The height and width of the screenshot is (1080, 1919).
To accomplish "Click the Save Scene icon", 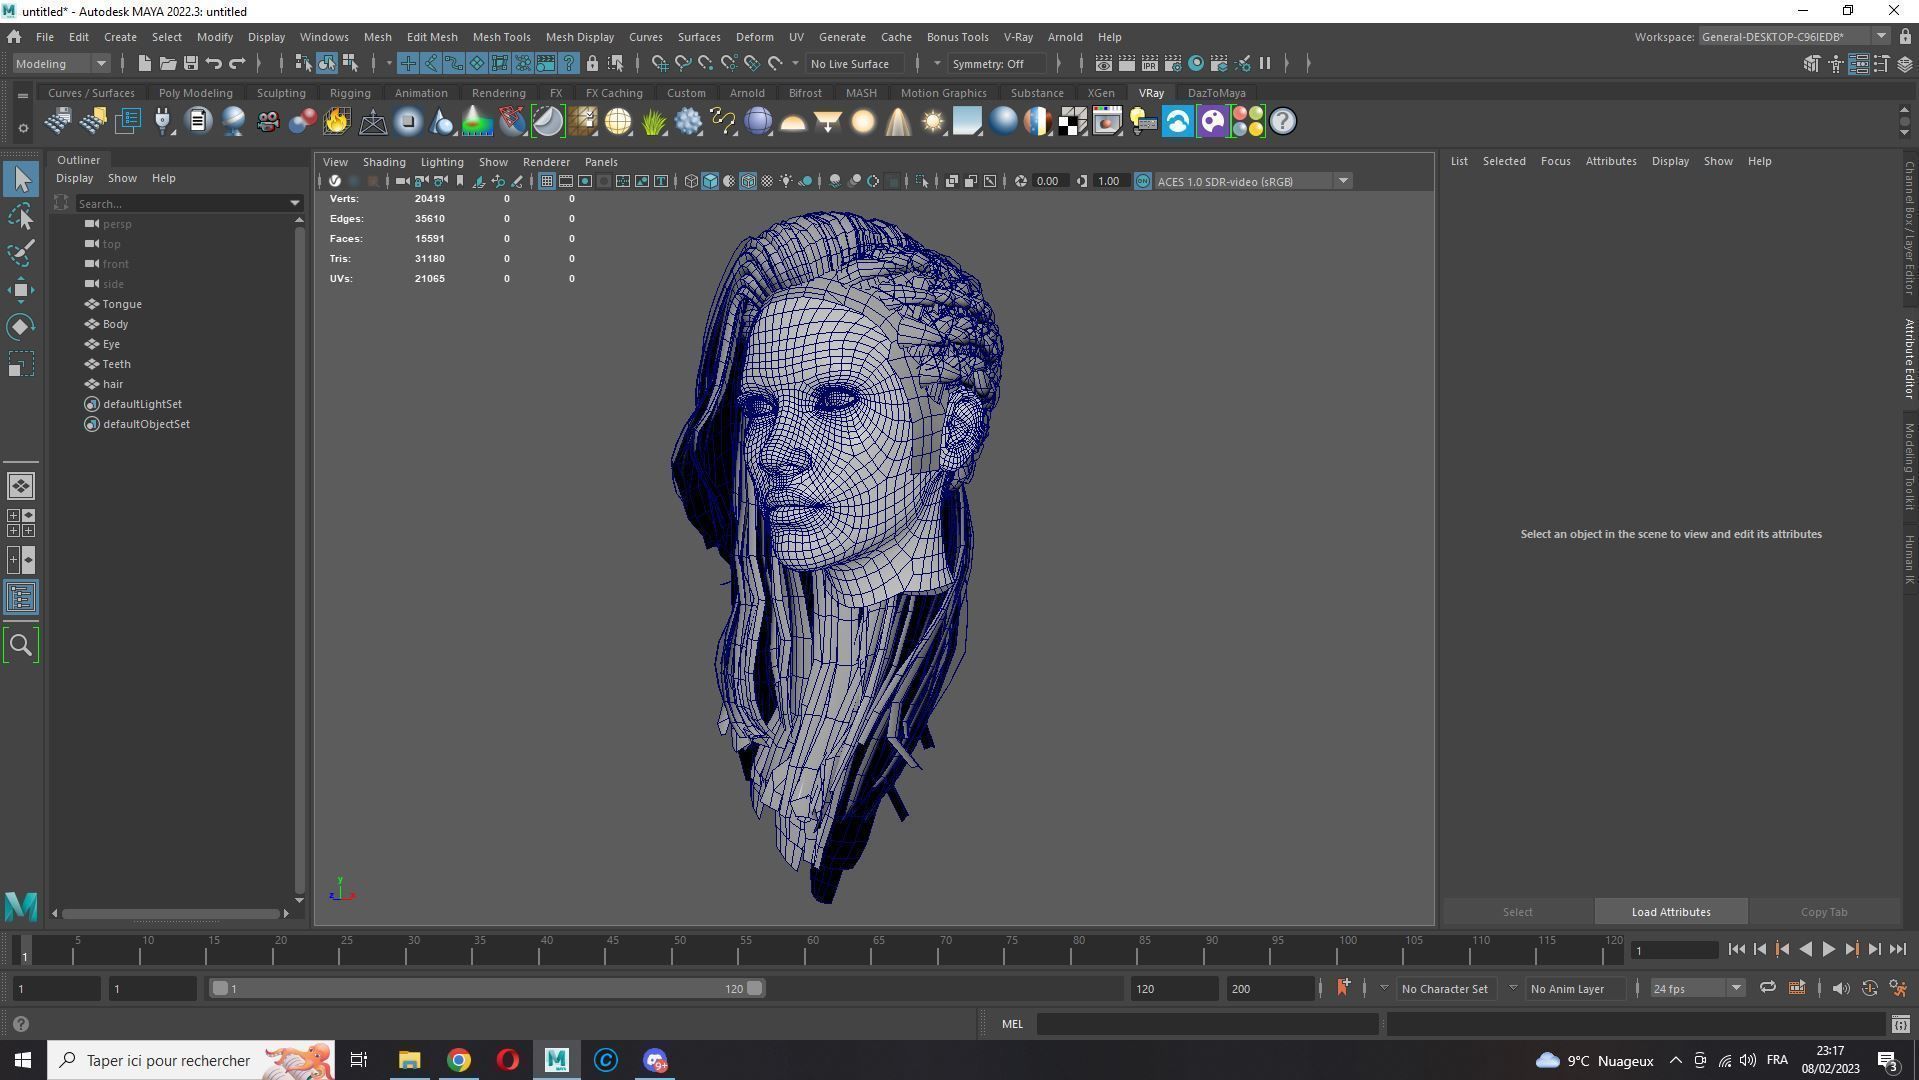I will click(190, 64).
